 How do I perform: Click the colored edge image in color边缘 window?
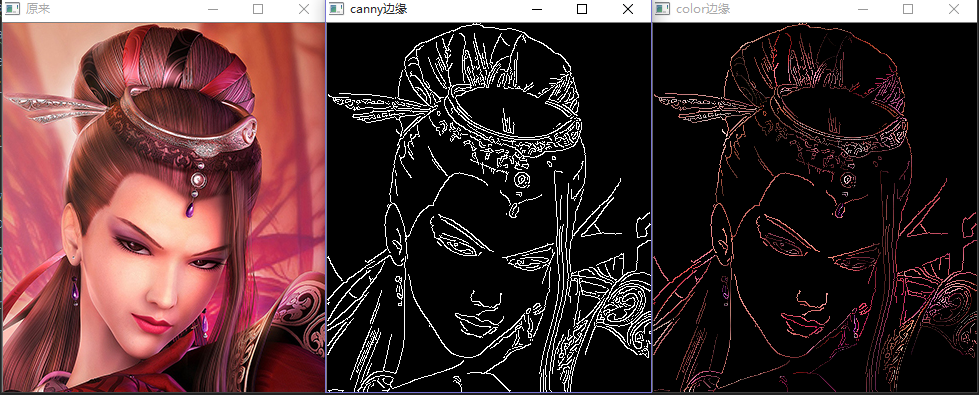[815, 207]
